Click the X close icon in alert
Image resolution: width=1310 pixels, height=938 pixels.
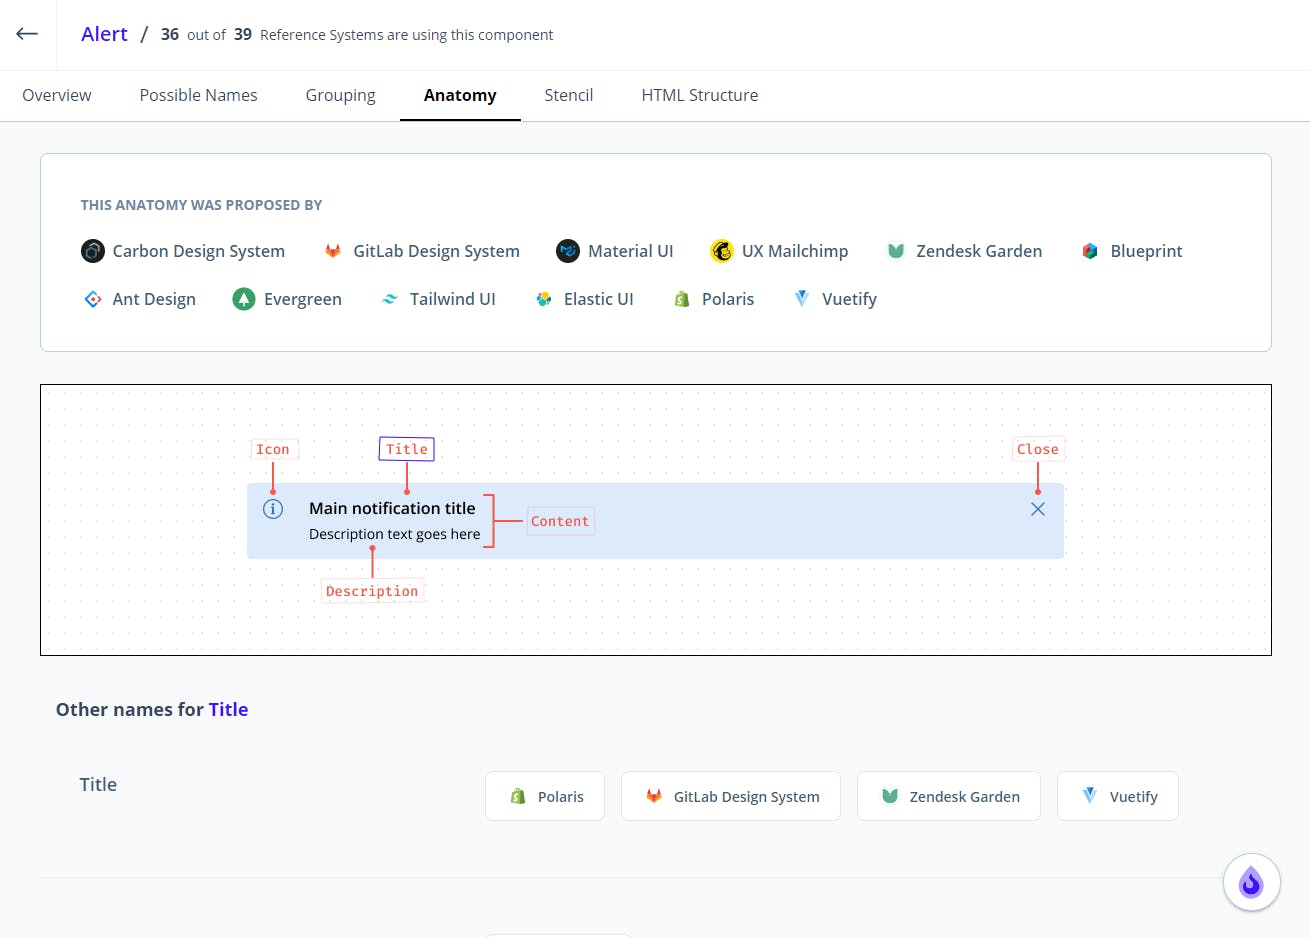click(x=1038, y=509)
